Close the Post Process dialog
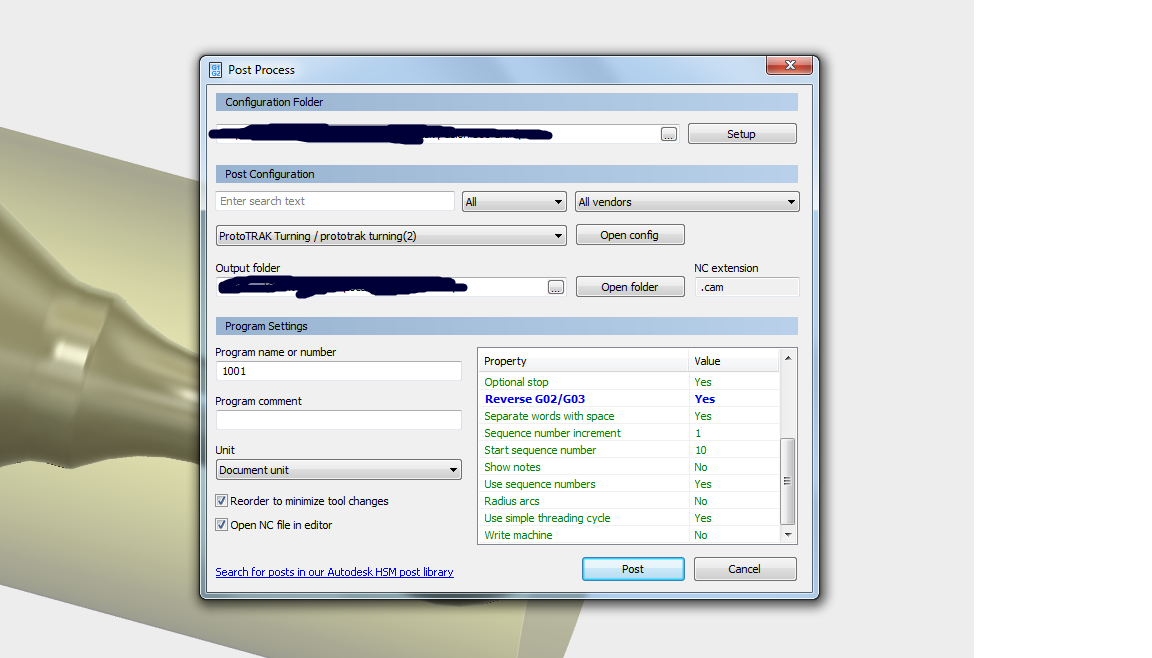The width and height of the screenshot is (1152, 658). [x=789, y=65]
